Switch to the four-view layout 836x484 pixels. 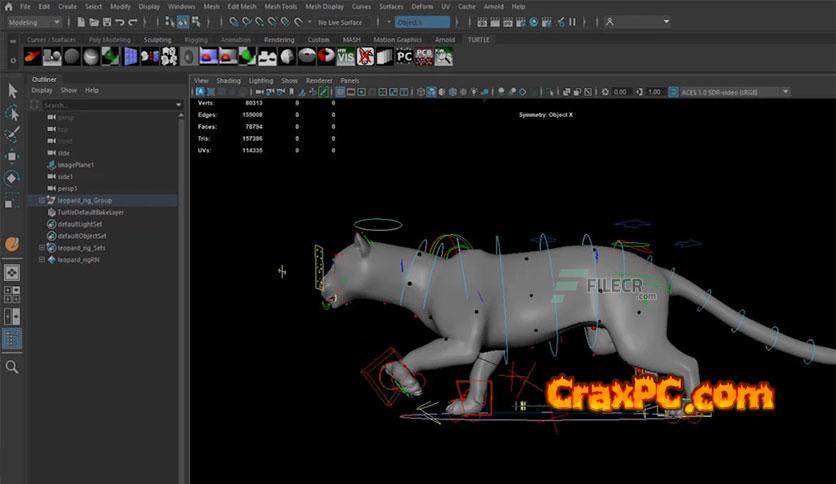[12, 294]
